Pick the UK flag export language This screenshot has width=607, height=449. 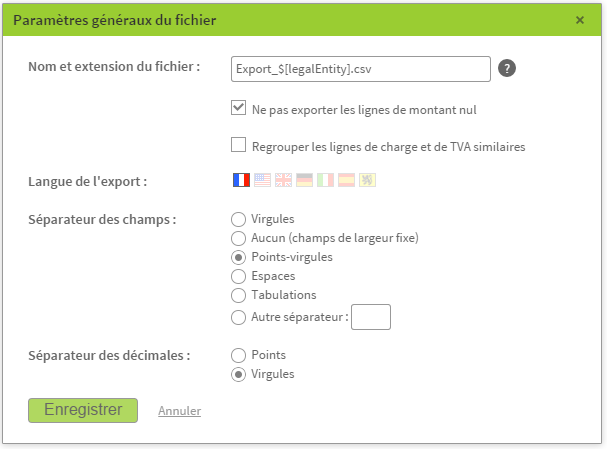point(283,180)
